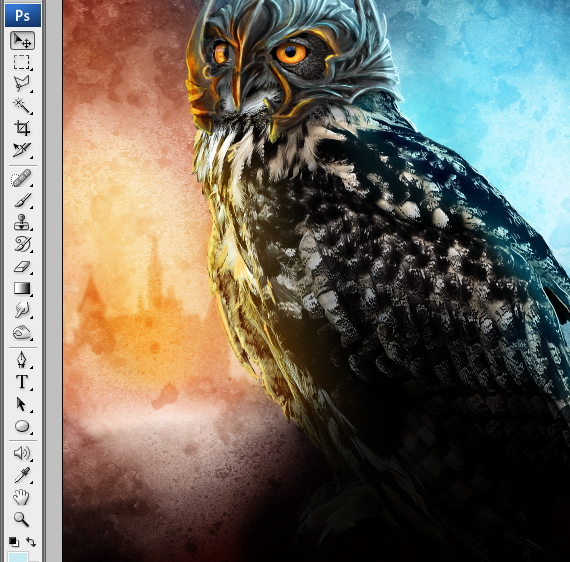570x562 pixels.
Task: Click the Ps logo atop the toolbox
Action: point(23,16)
